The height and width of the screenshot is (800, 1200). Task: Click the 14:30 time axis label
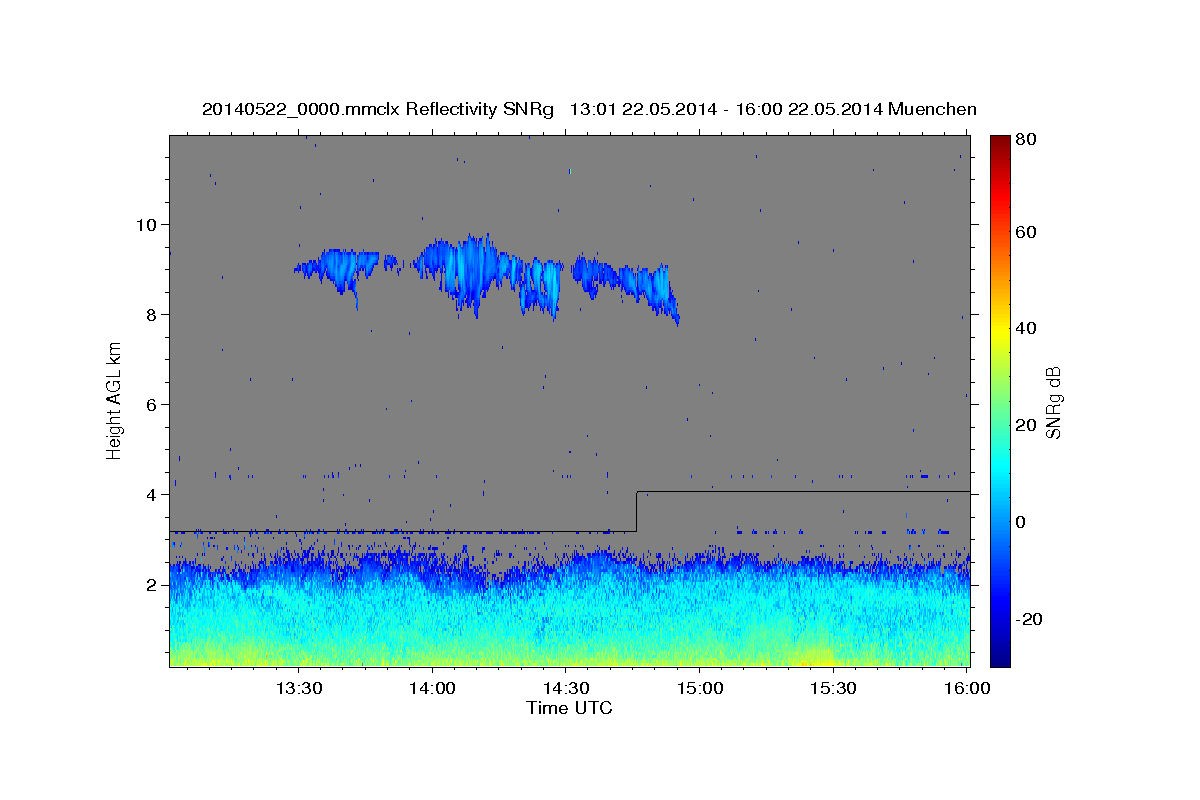point(565,688)
